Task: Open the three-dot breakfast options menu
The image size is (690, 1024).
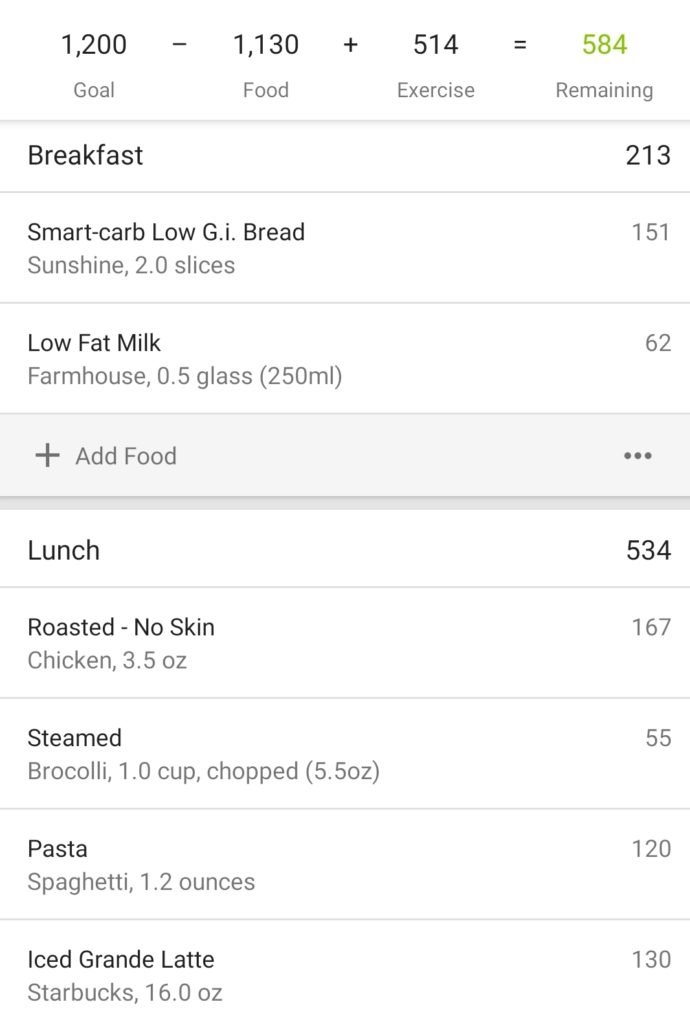Action: point(637,456)
